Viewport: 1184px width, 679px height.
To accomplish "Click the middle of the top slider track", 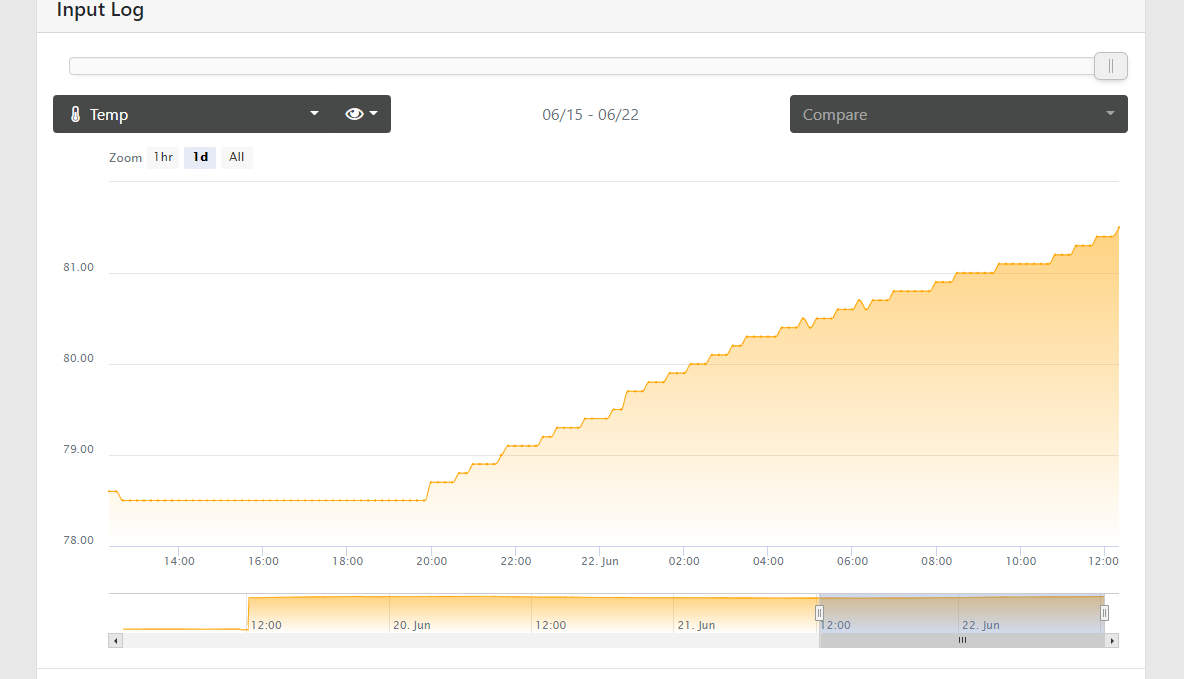I will point(583,66).
